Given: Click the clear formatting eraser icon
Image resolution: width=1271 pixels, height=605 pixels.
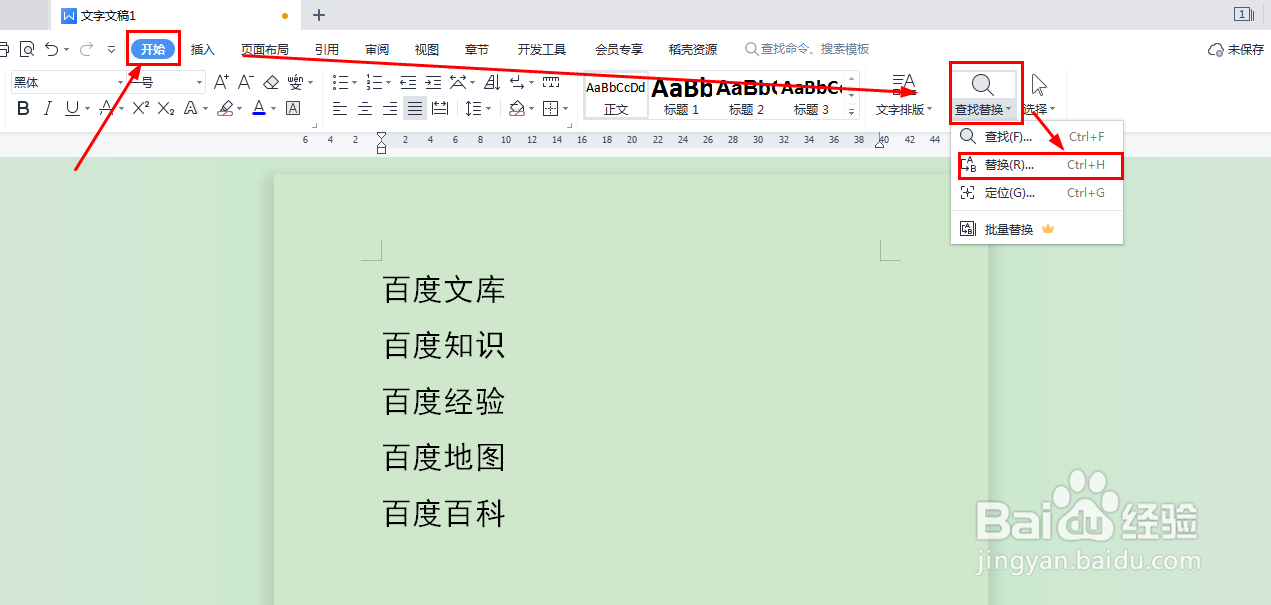Looking at the screenshot, I should pos(271,82).
